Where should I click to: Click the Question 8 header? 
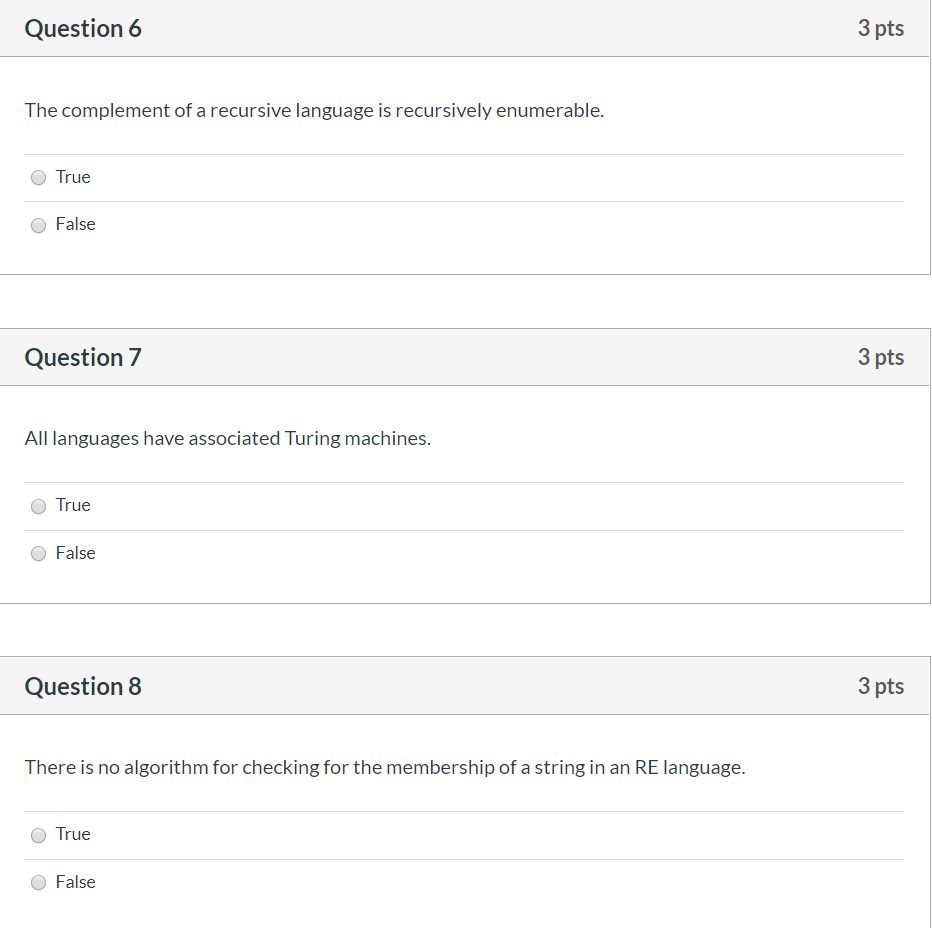83,686
